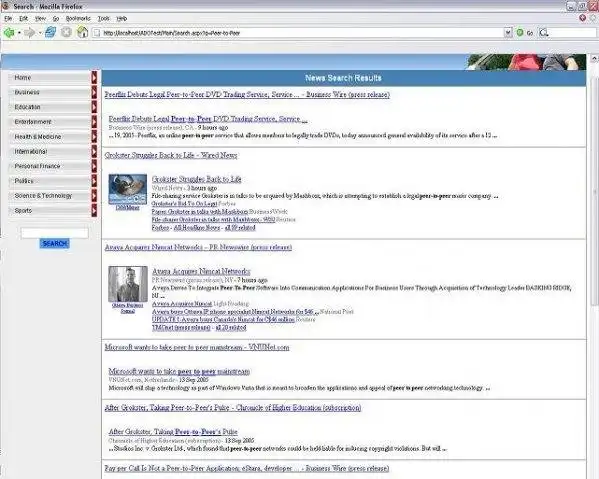This screenshot has width=599, height=479.
Task: Select the Entertainment category in sidebar
Action: 50,121
